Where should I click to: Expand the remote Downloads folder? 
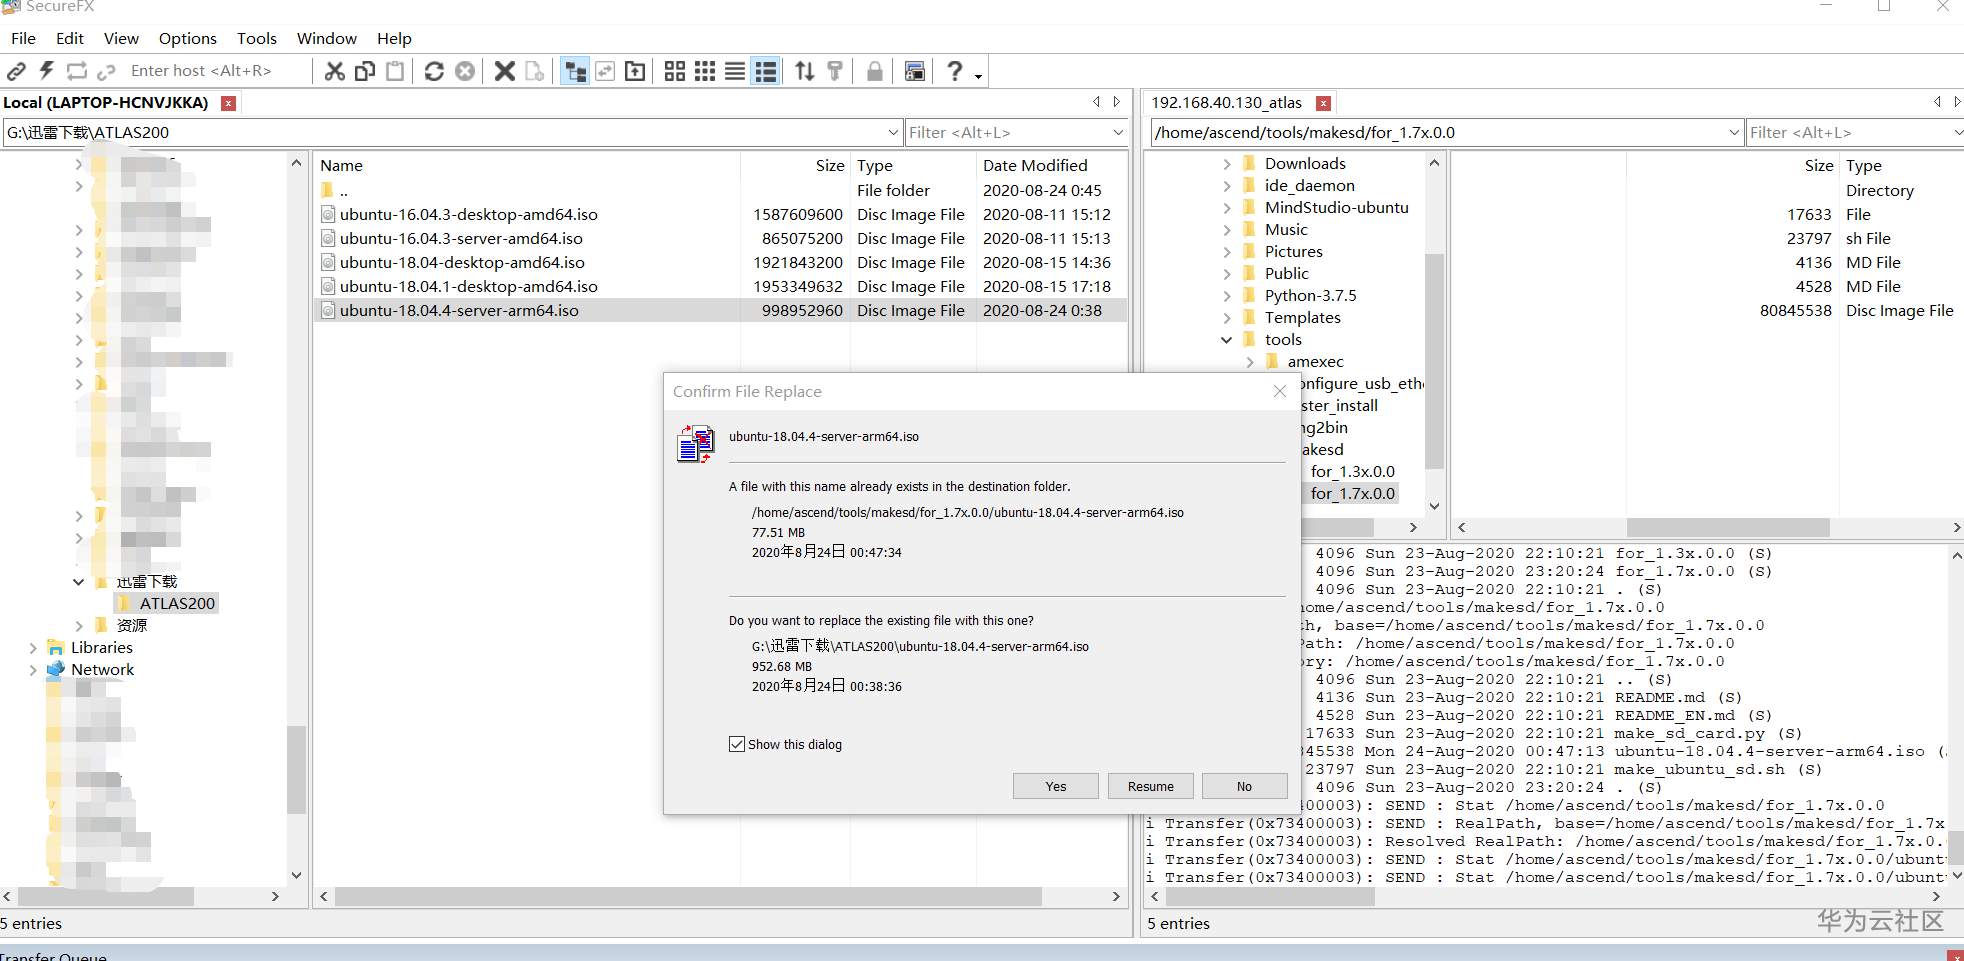1227,163
